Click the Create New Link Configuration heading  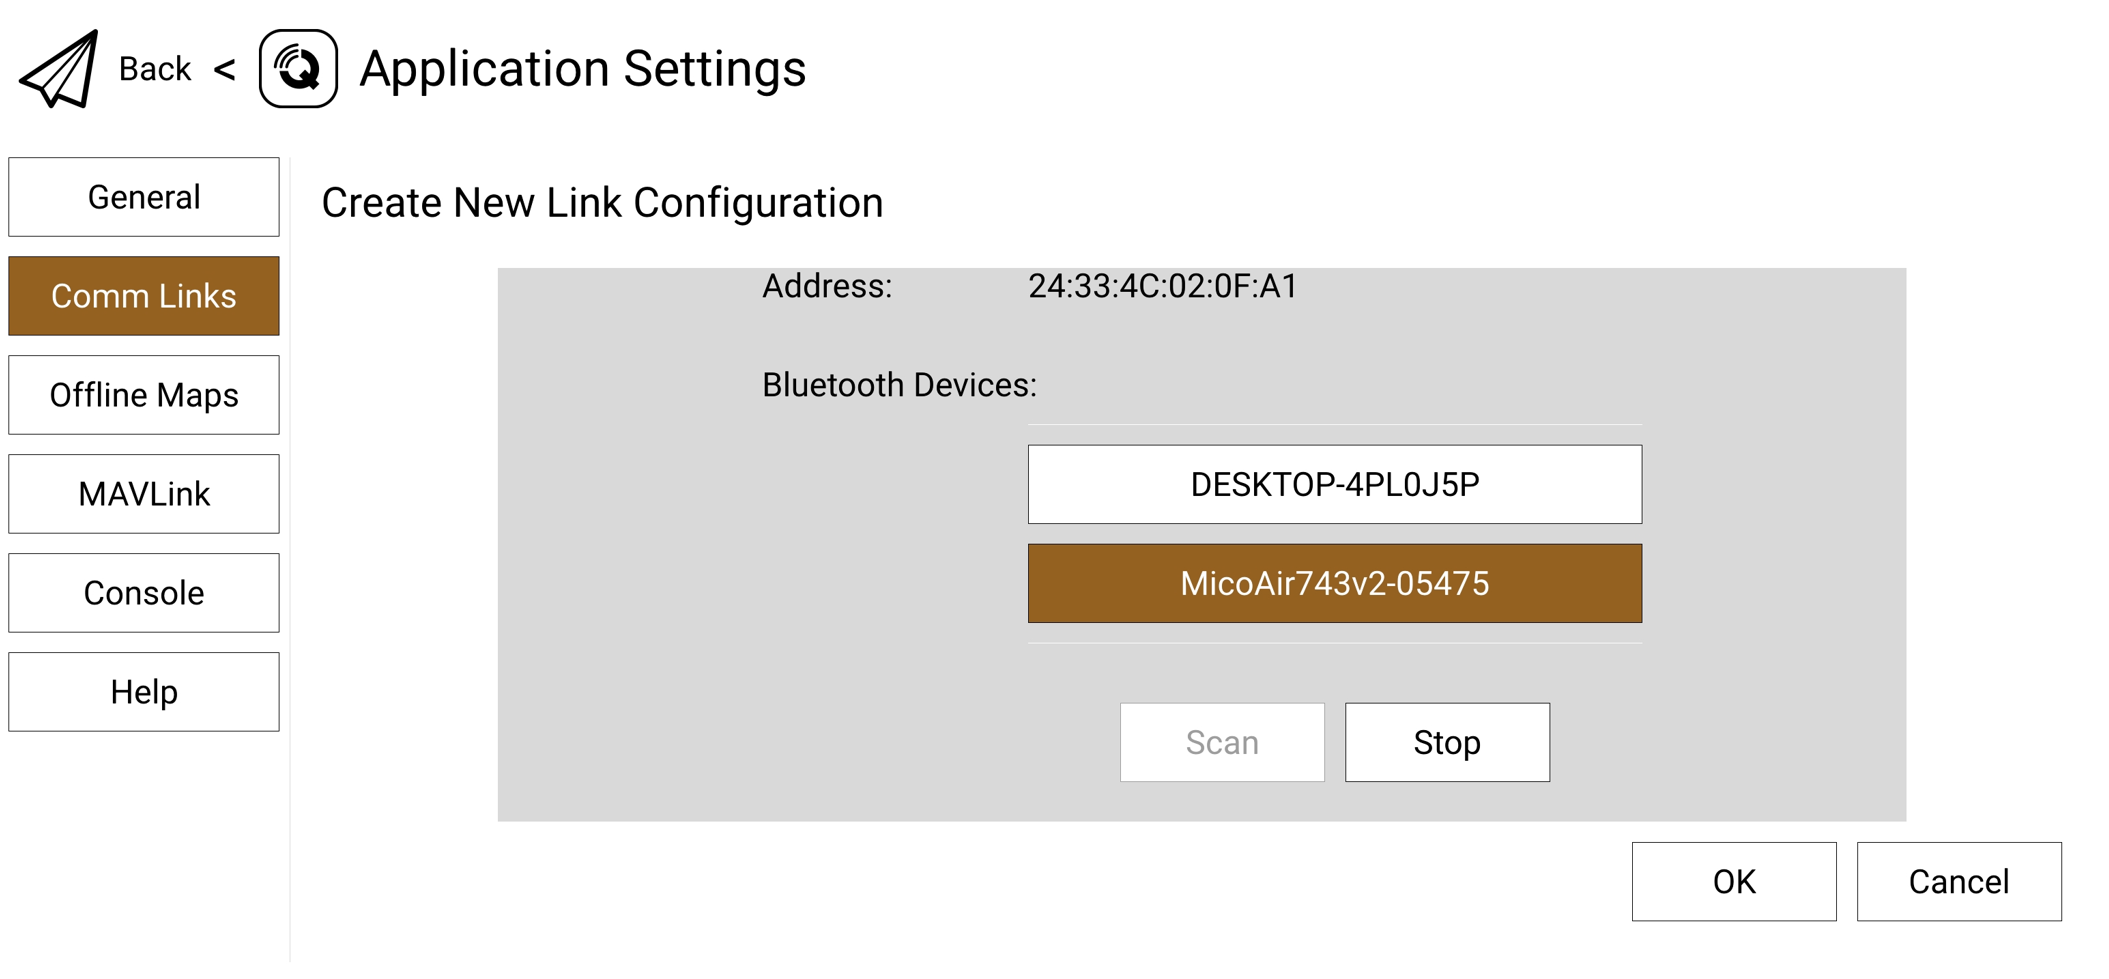602,203
